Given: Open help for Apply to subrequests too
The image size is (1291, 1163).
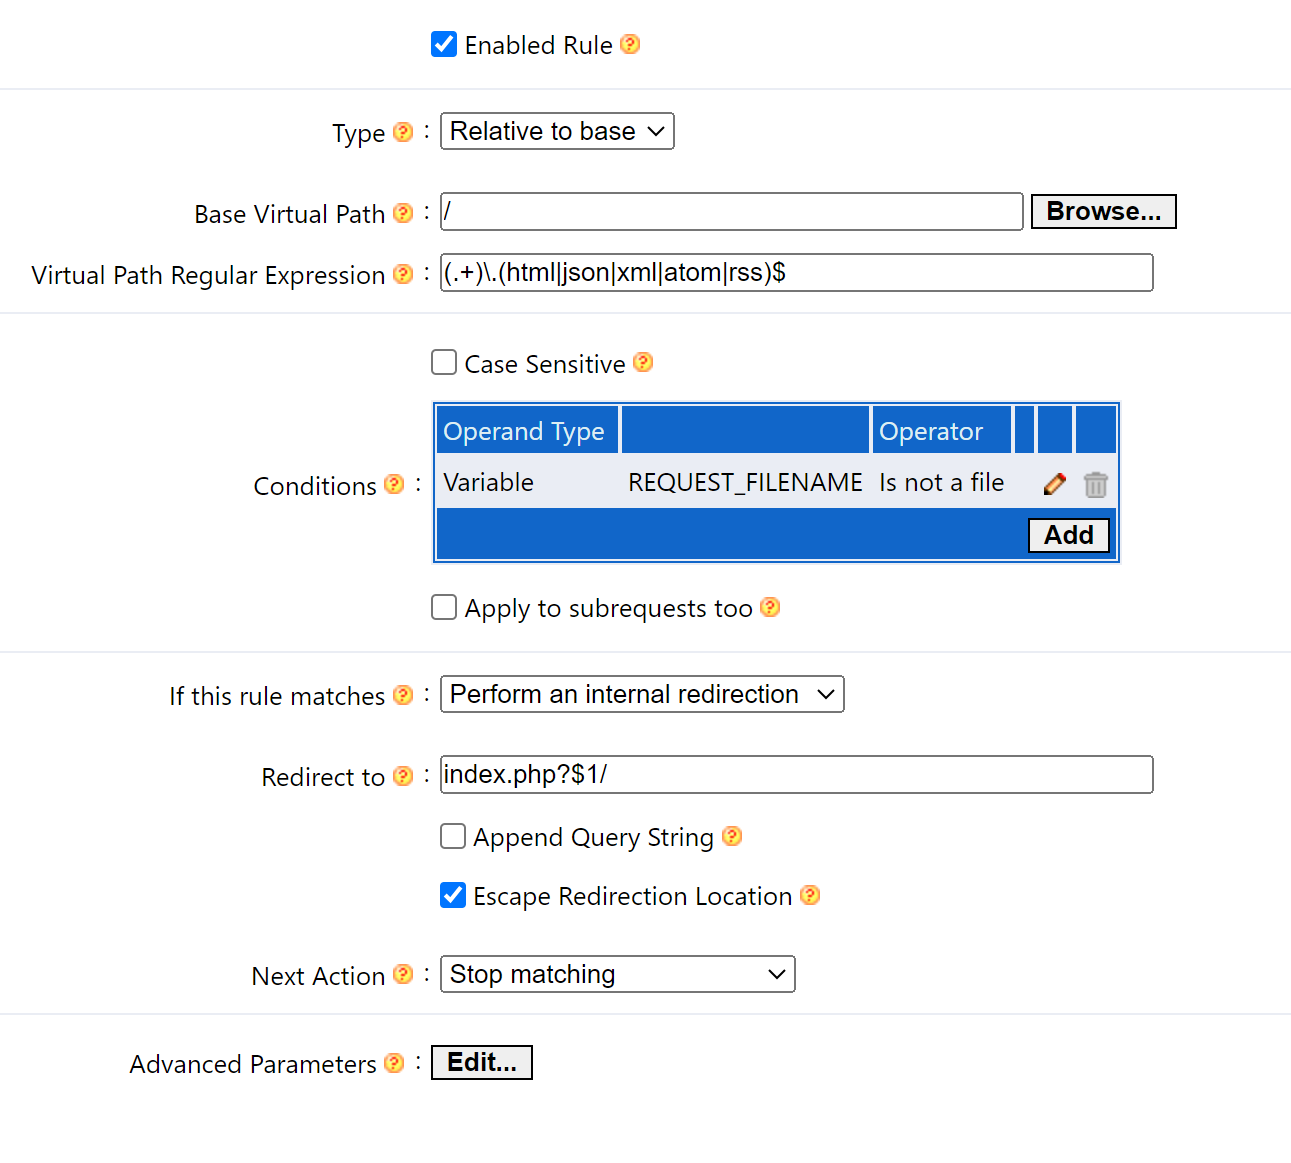Looking at the screenshot, I should (x=770, y=607).
